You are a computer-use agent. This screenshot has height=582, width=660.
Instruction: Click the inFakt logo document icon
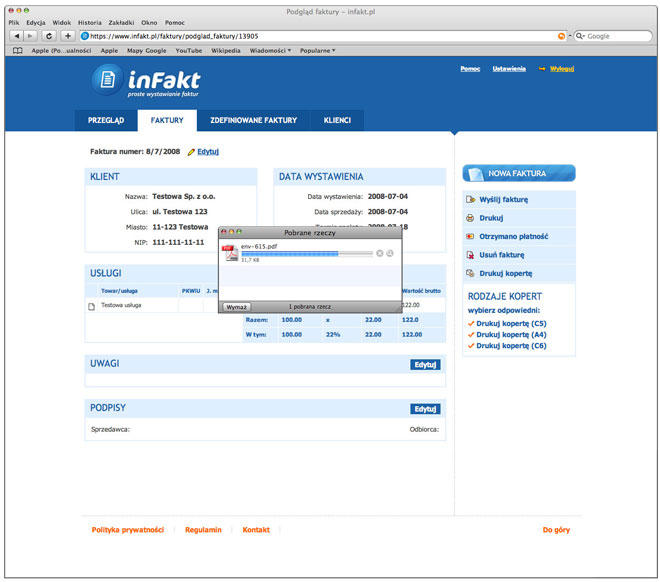coord(107,79)
